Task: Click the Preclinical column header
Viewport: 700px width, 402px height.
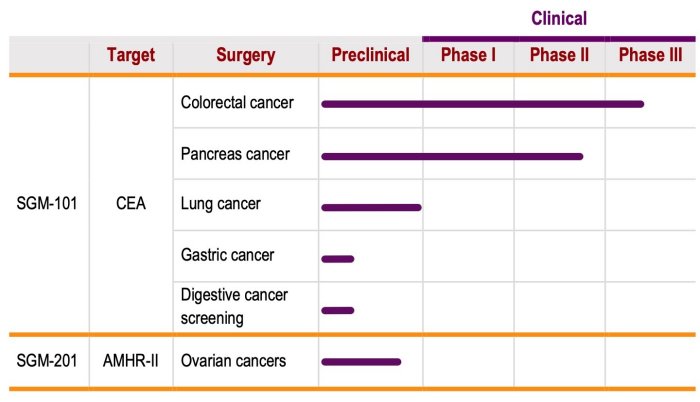Action: [370, 55]
